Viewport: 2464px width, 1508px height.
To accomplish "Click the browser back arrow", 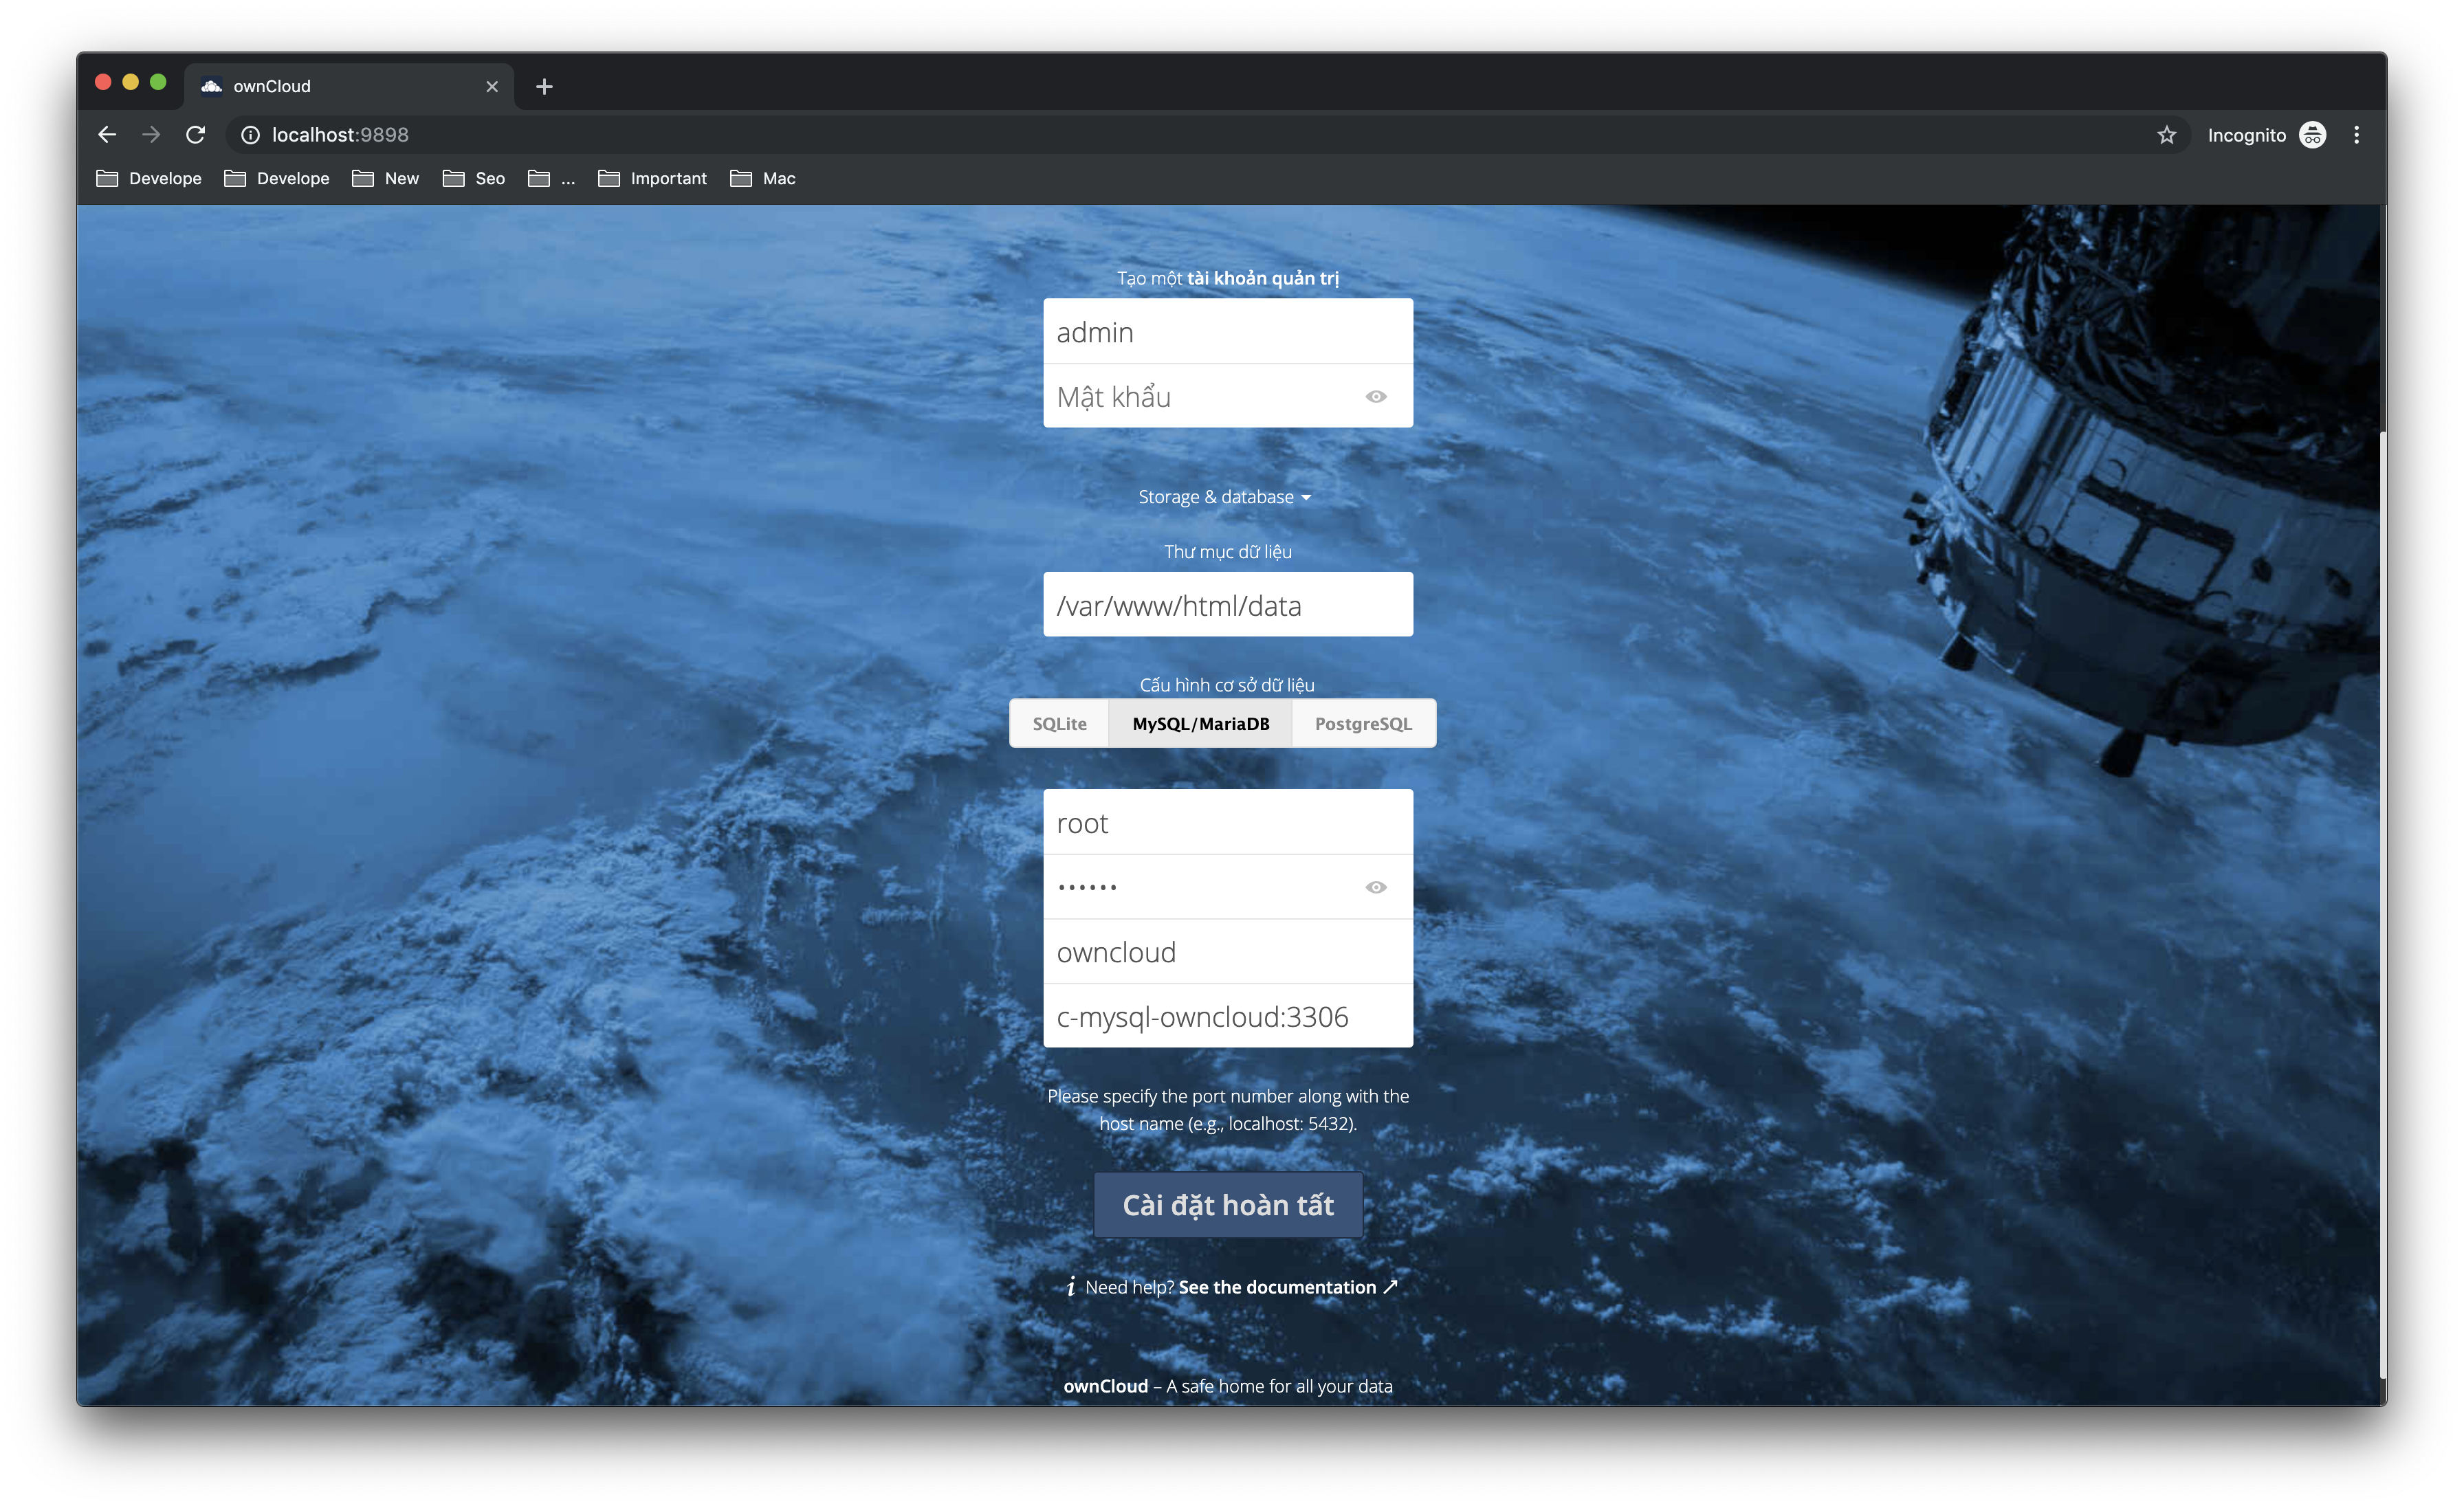I will (107, 134).
